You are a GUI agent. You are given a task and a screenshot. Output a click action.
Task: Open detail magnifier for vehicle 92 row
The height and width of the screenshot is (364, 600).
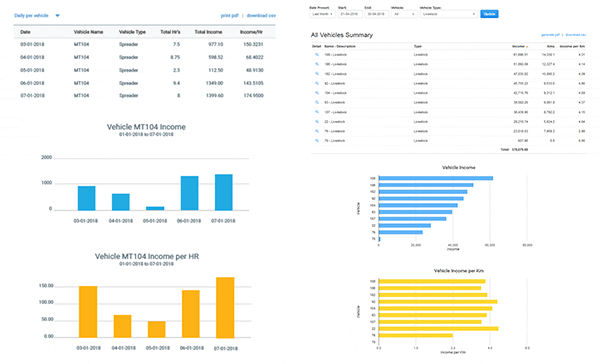click(x=317, y=83)
